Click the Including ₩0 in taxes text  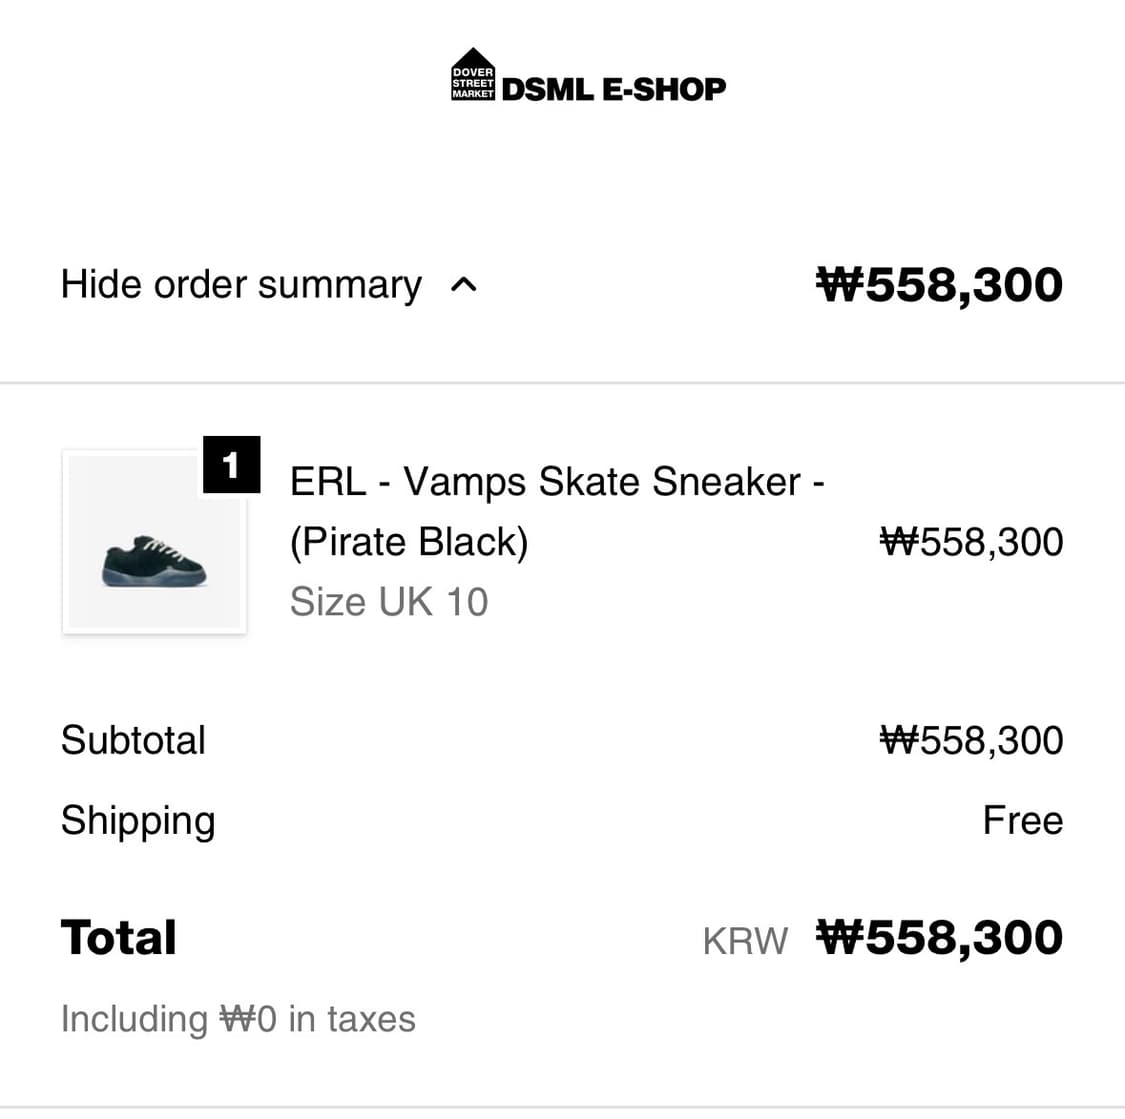[238, 1018]
